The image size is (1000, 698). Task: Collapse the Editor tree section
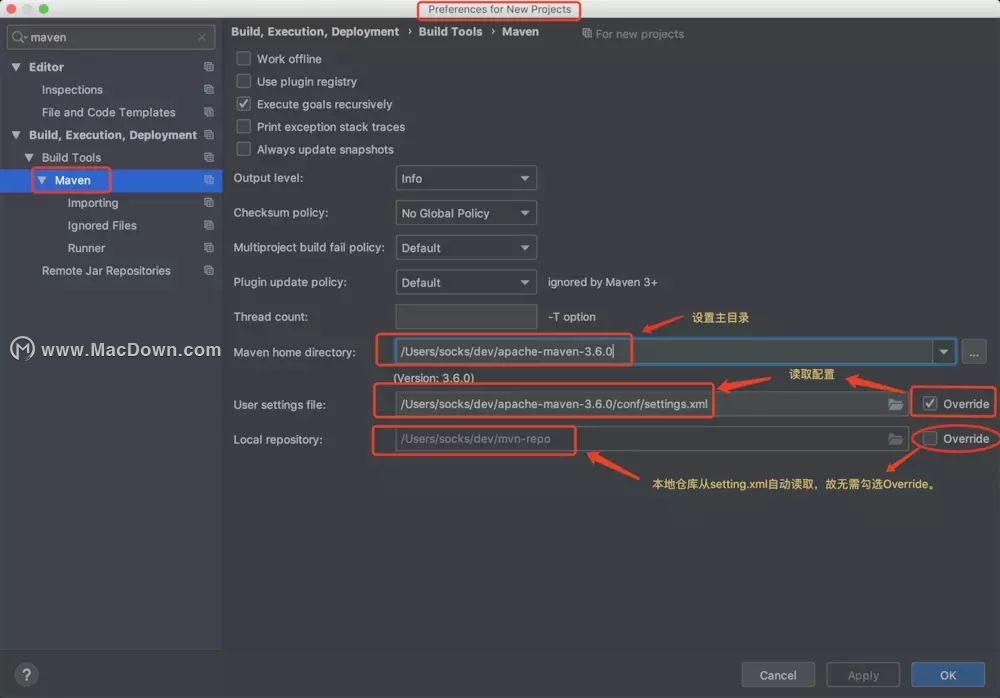(x=16, y=66)
